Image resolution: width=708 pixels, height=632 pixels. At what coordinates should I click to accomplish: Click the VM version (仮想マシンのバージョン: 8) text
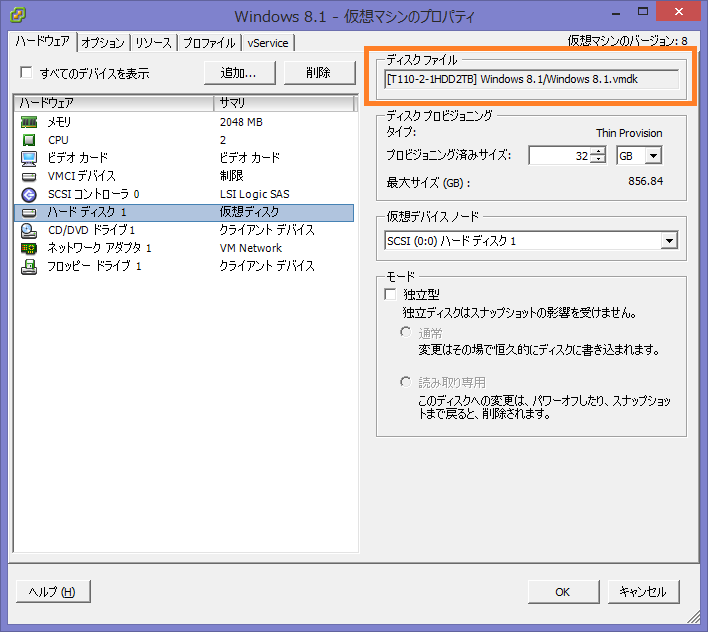628,41
